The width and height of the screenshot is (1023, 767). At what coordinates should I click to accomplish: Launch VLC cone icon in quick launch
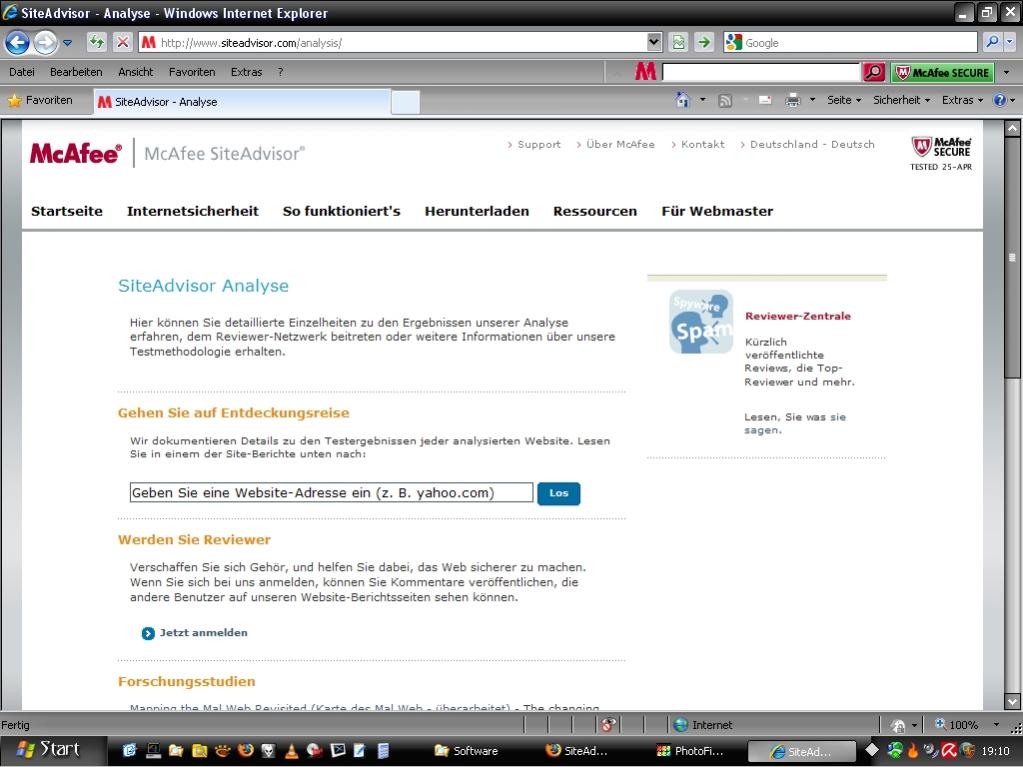point(292,751)
